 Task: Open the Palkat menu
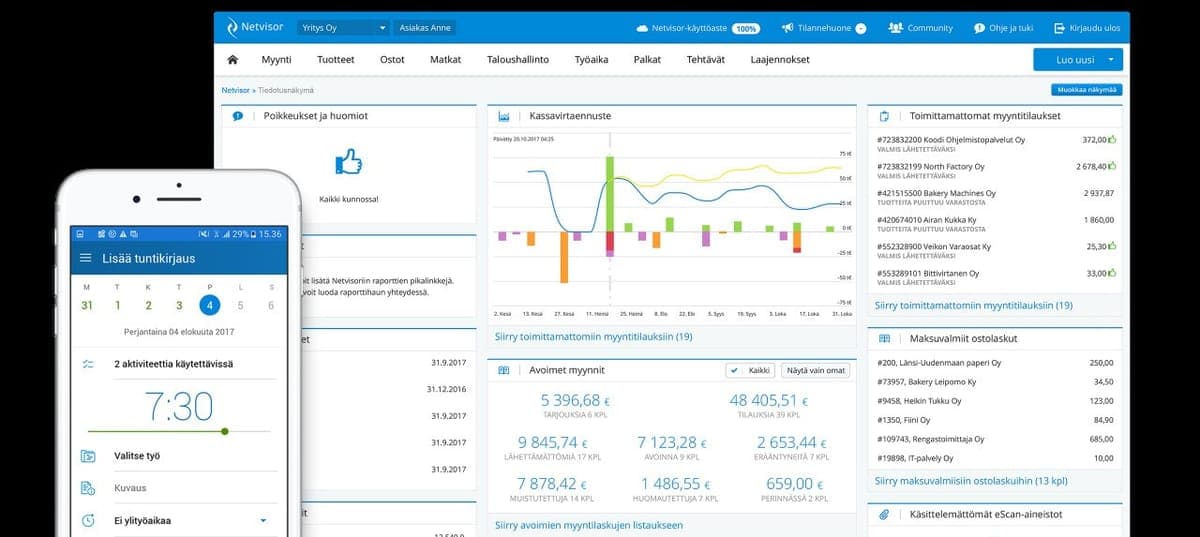click(647, 60)
